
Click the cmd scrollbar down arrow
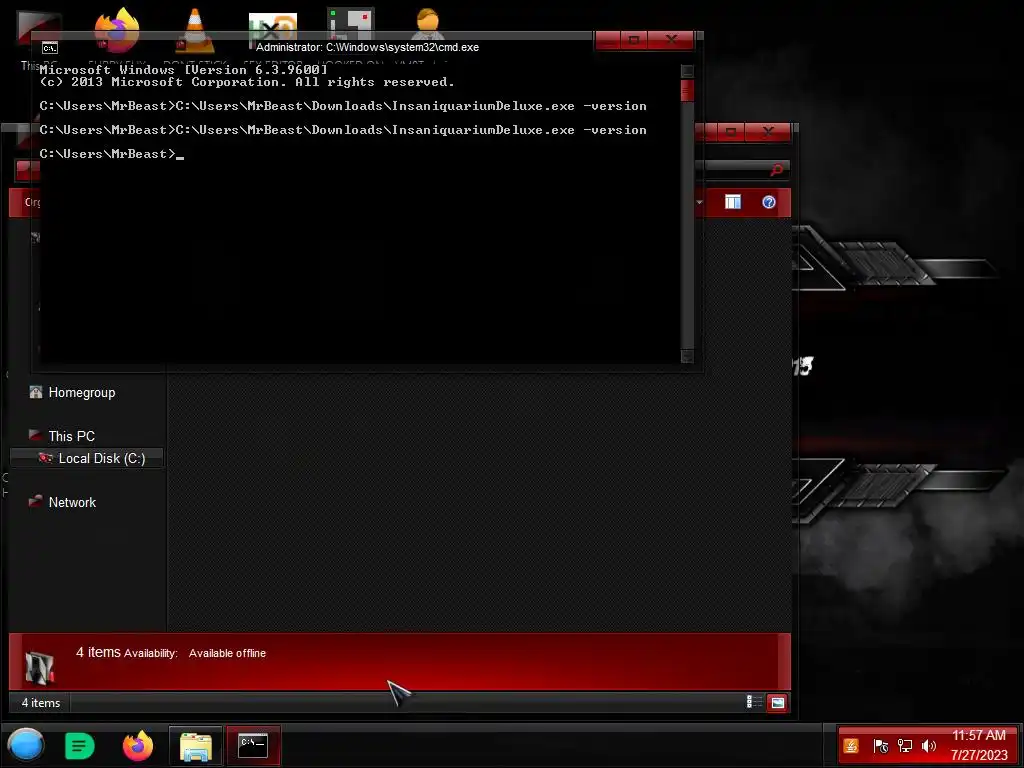click(687, 356)
